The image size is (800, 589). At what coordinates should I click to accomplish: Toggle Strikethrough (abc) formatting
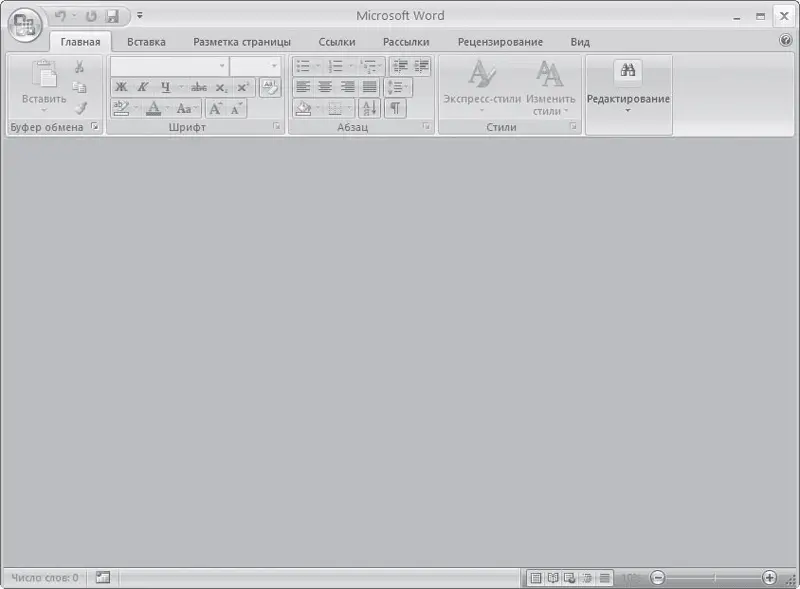(199, 87)
